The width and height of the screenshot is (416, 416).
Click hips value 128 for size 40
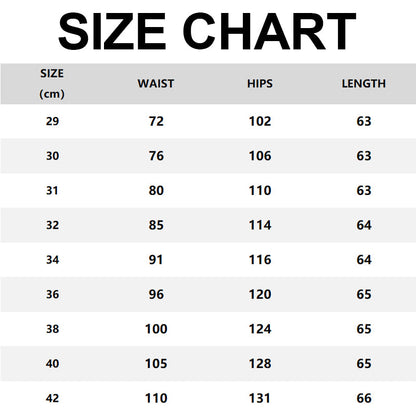[x=260, y=364]
